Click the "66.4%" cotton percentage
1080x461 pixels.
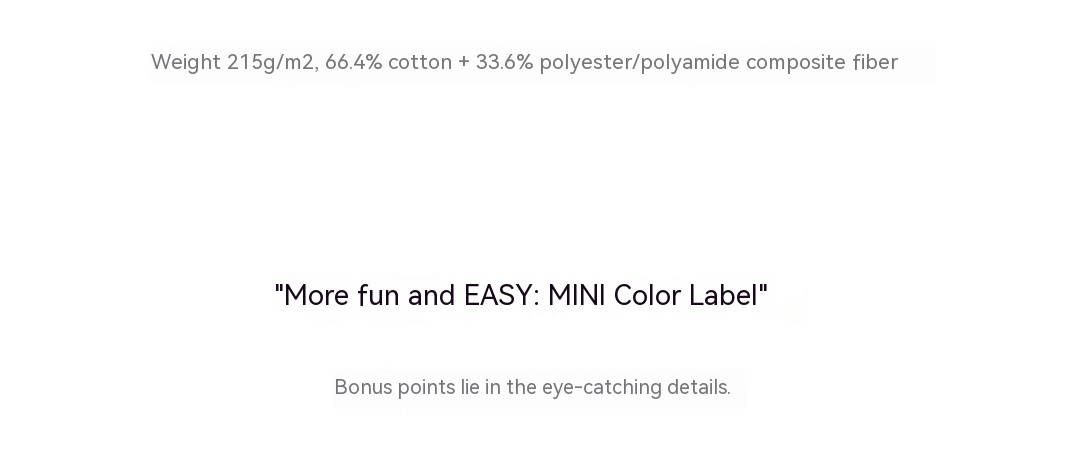353,62
